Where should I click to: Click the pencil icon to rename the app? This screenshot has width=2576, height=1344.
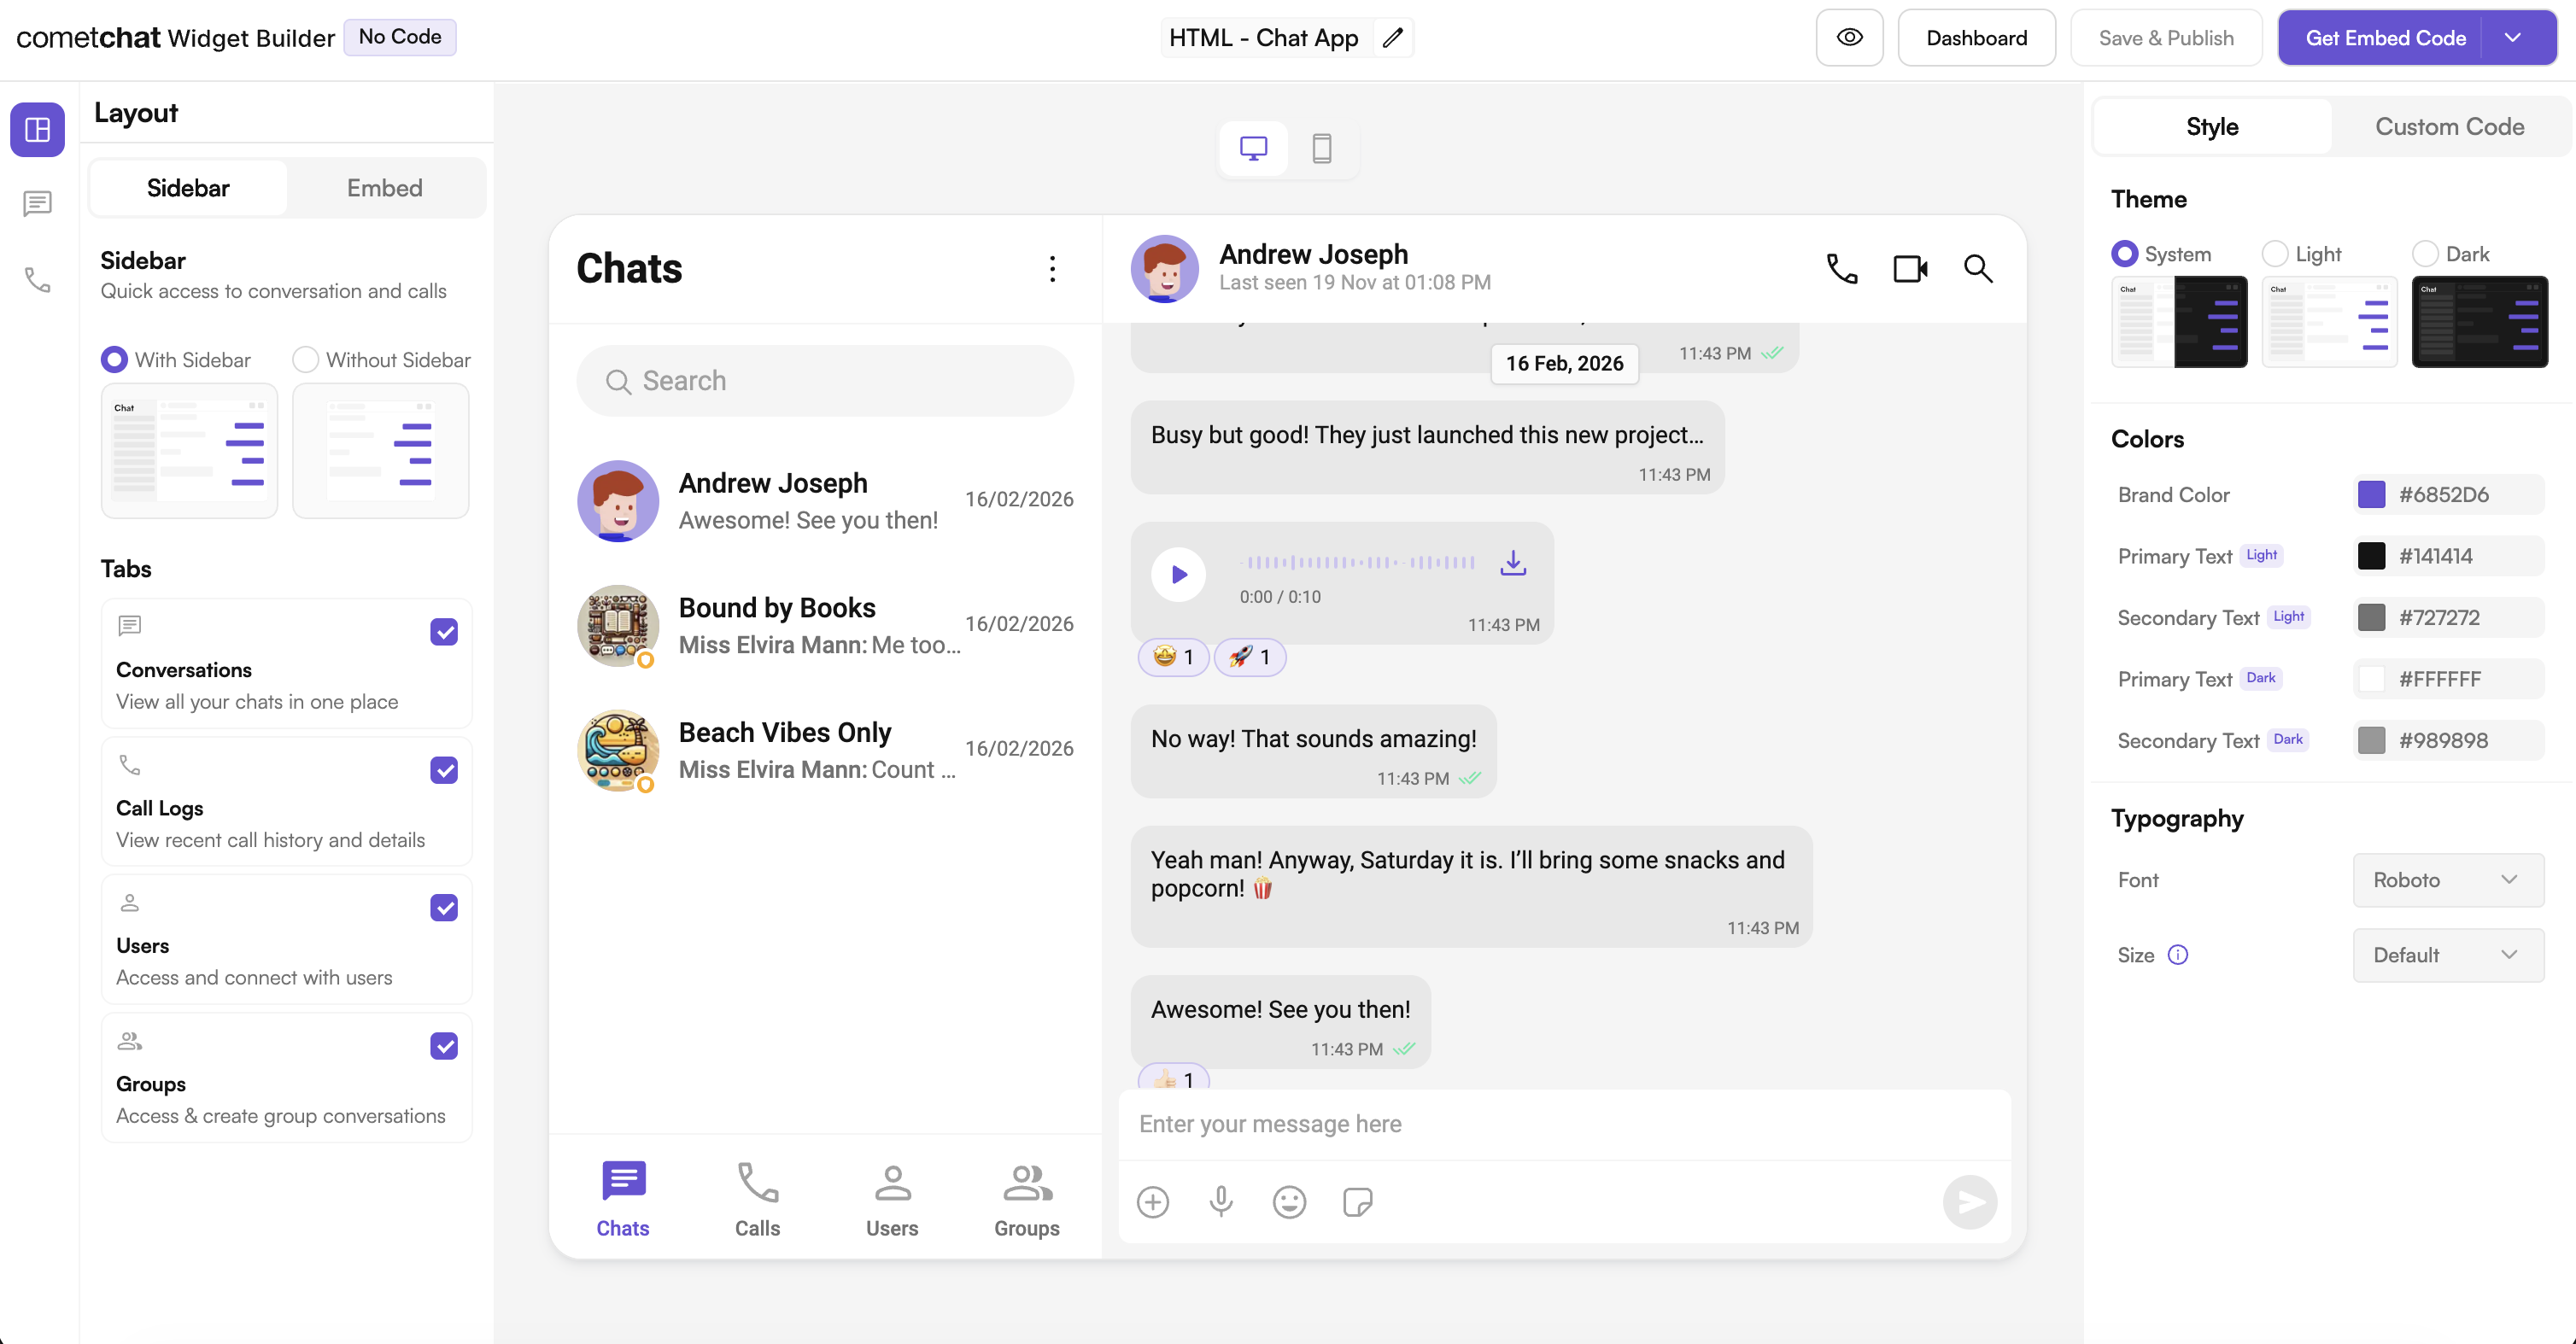[1392, 38]
